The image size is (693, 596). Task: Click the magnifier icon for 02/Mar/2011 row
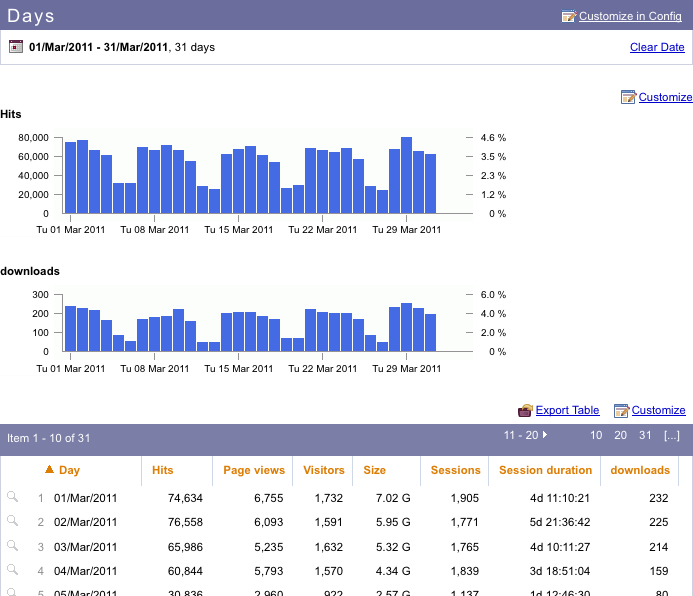12,521
